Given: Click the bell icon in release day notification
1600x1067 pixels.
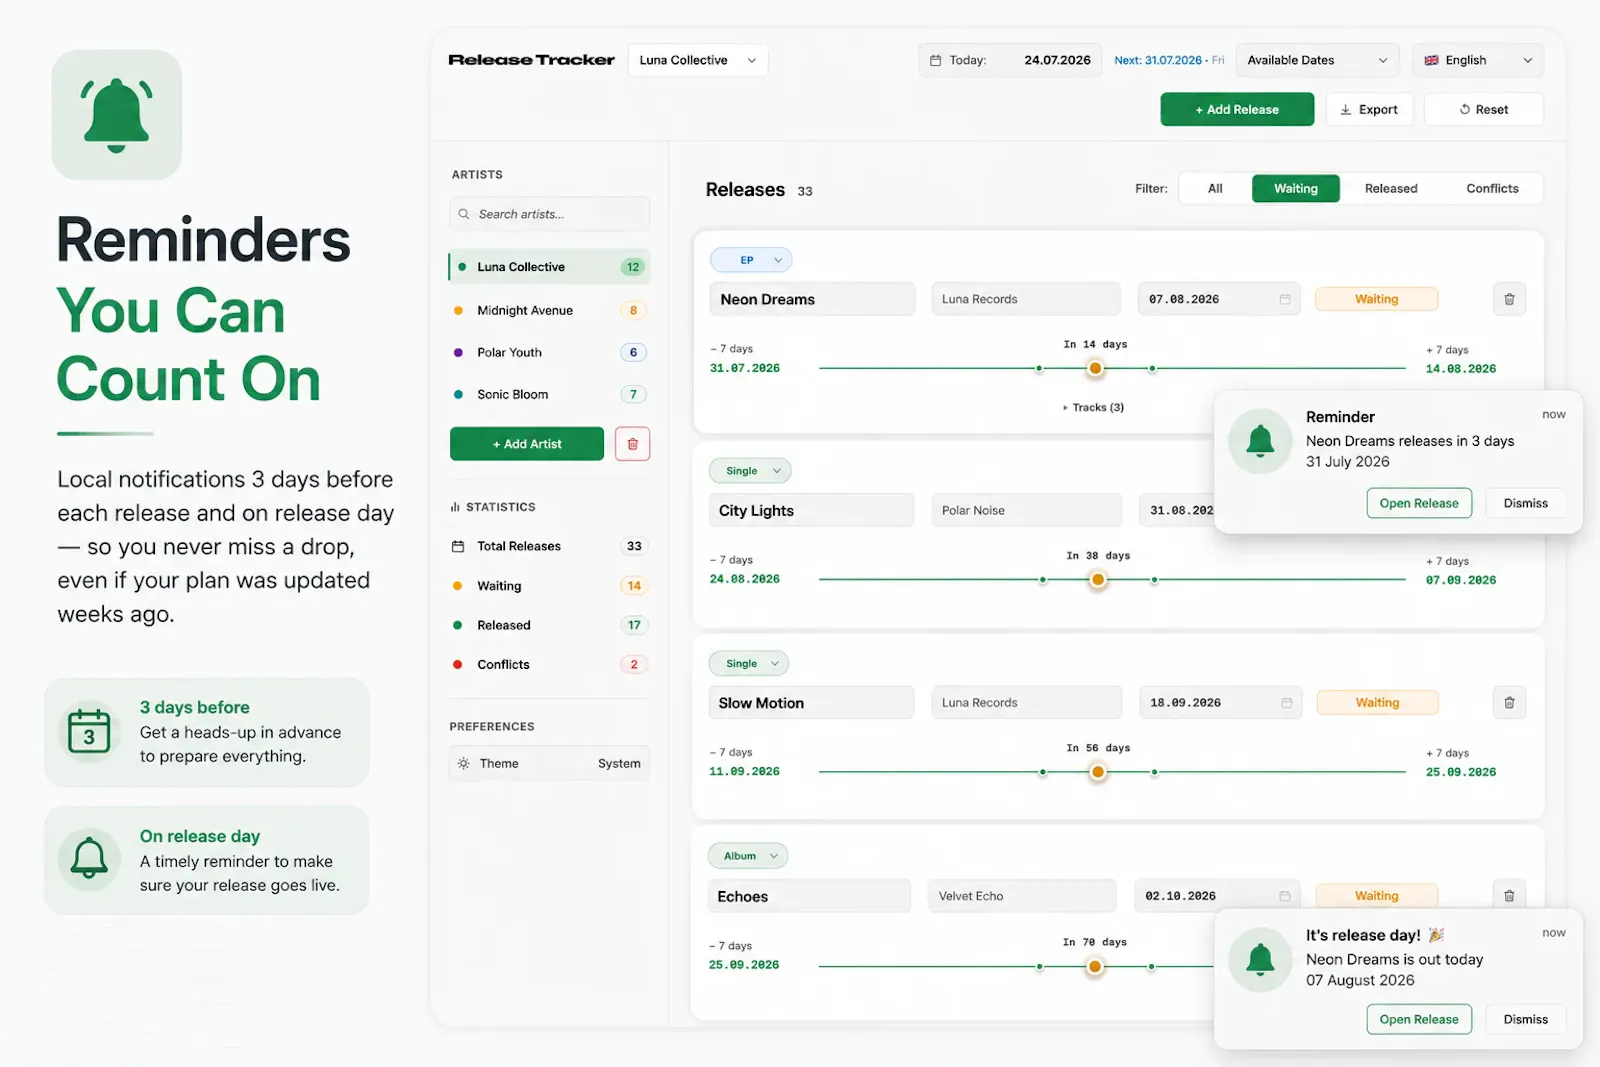Looking at the screenshot, I should click(1260, 960).
